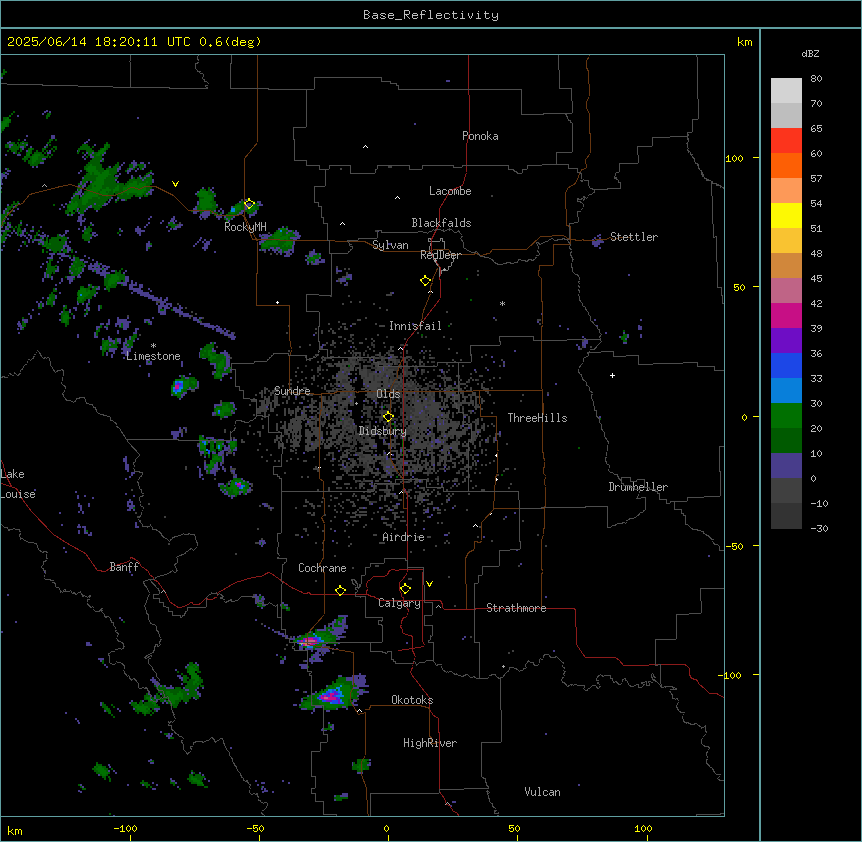The height and width of the screenshot is (842, 862).
Task: Click the Blackfalds label
Action: 441,223
